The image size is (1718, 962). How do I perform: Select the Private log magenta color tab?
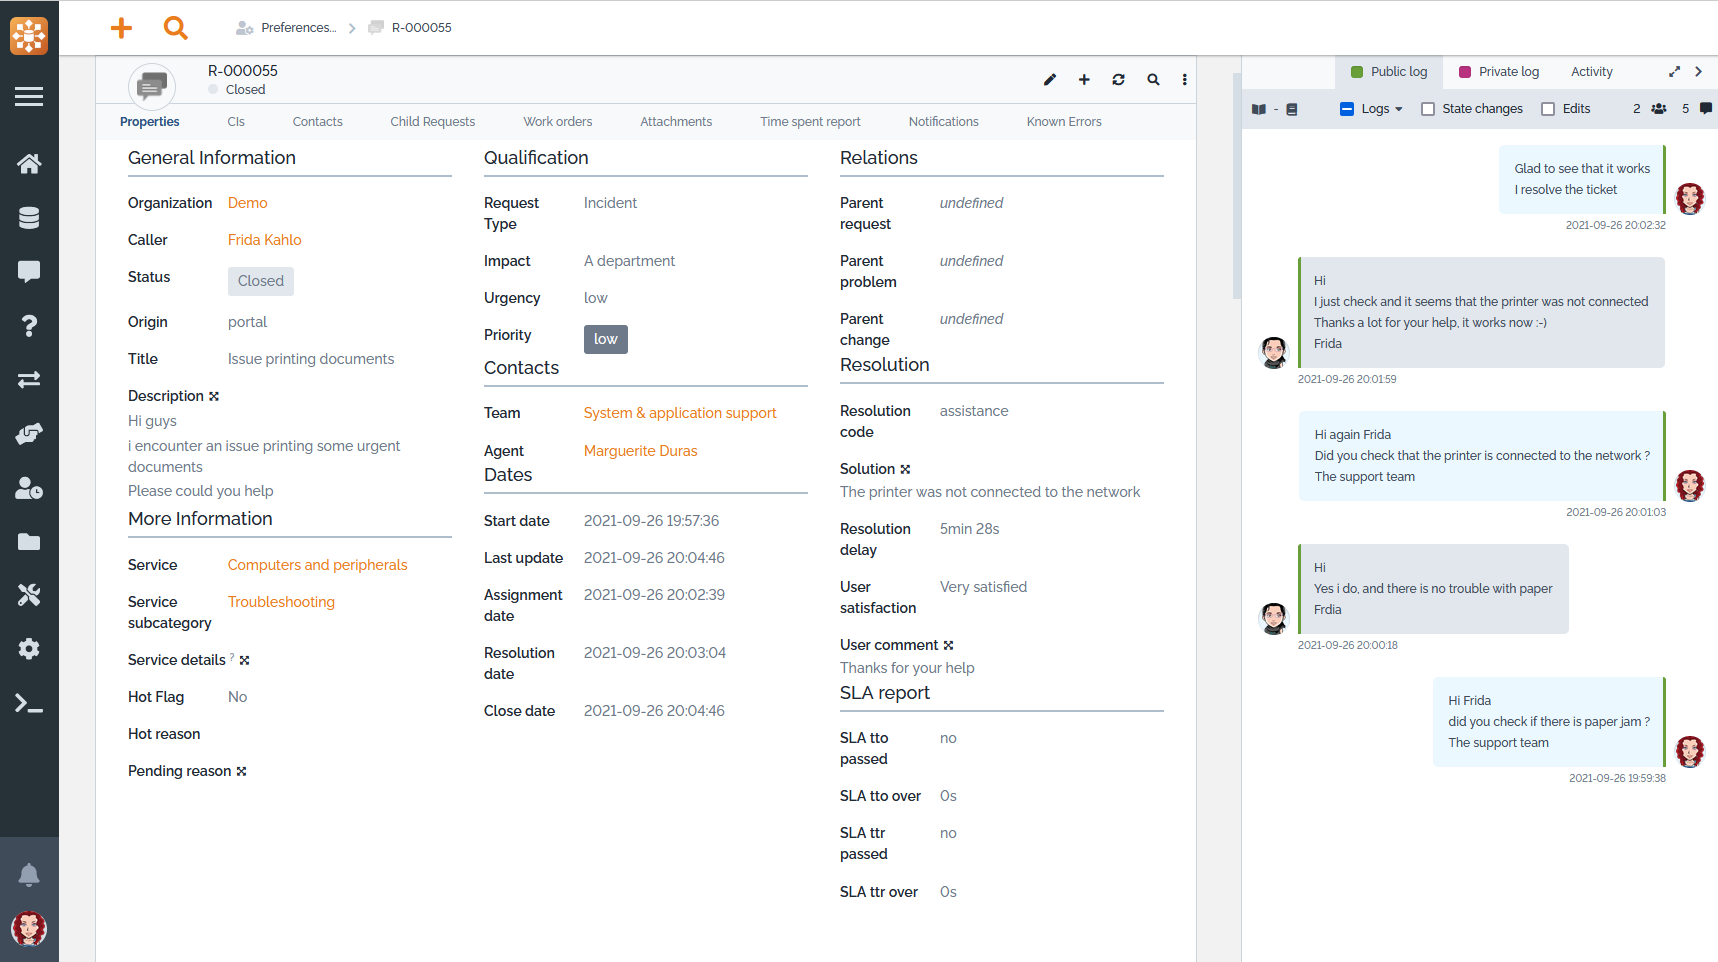[x=1498, y=72]
